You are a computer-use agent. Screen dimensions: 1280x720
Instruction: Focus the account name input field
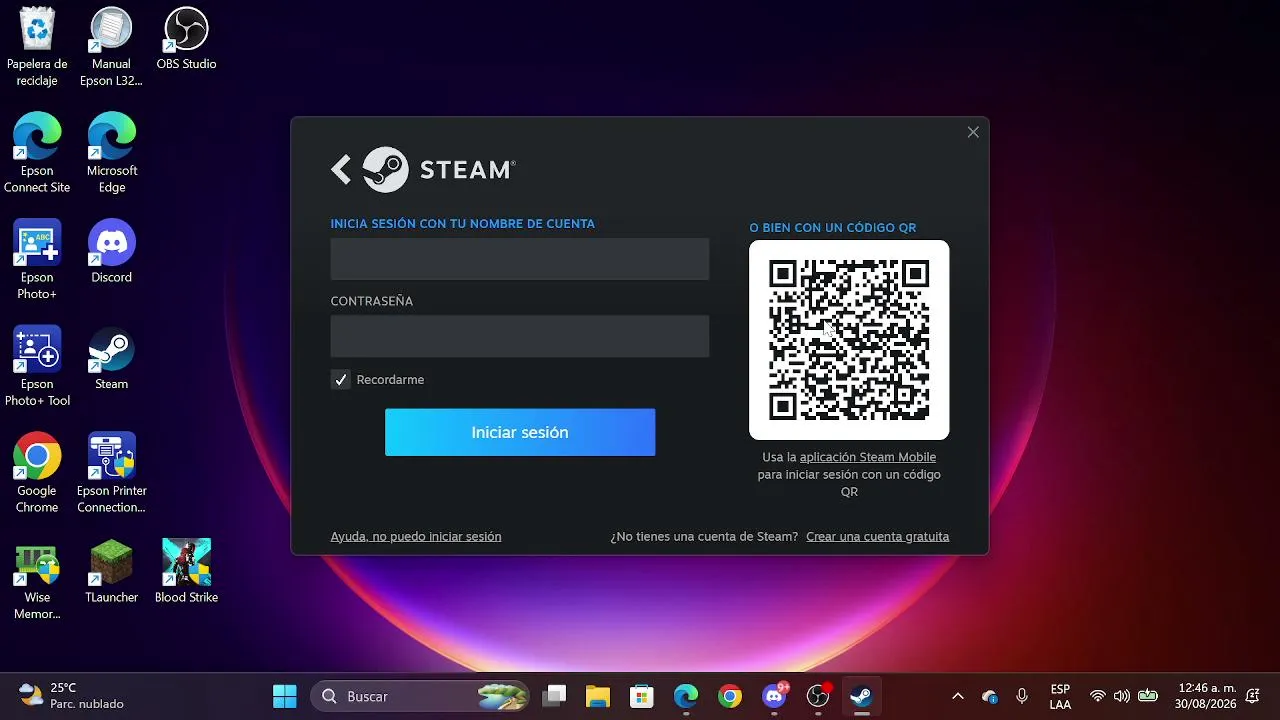(520, 259)
